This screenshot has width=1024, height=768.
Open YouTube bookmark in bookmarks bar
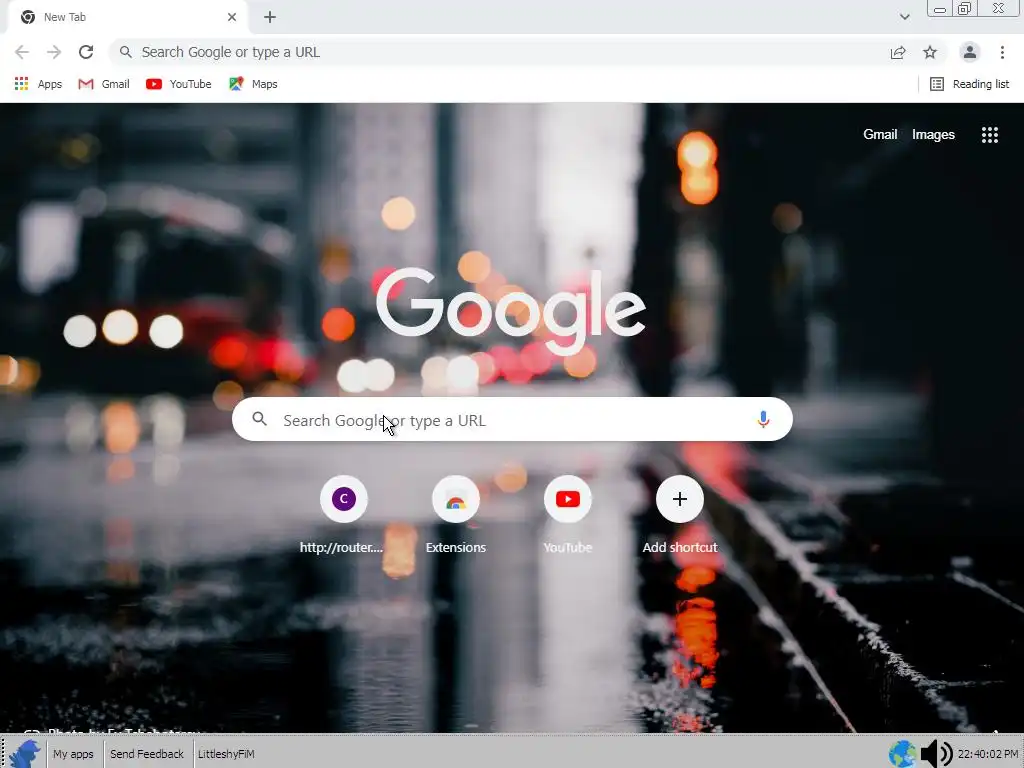coord(178,84)
